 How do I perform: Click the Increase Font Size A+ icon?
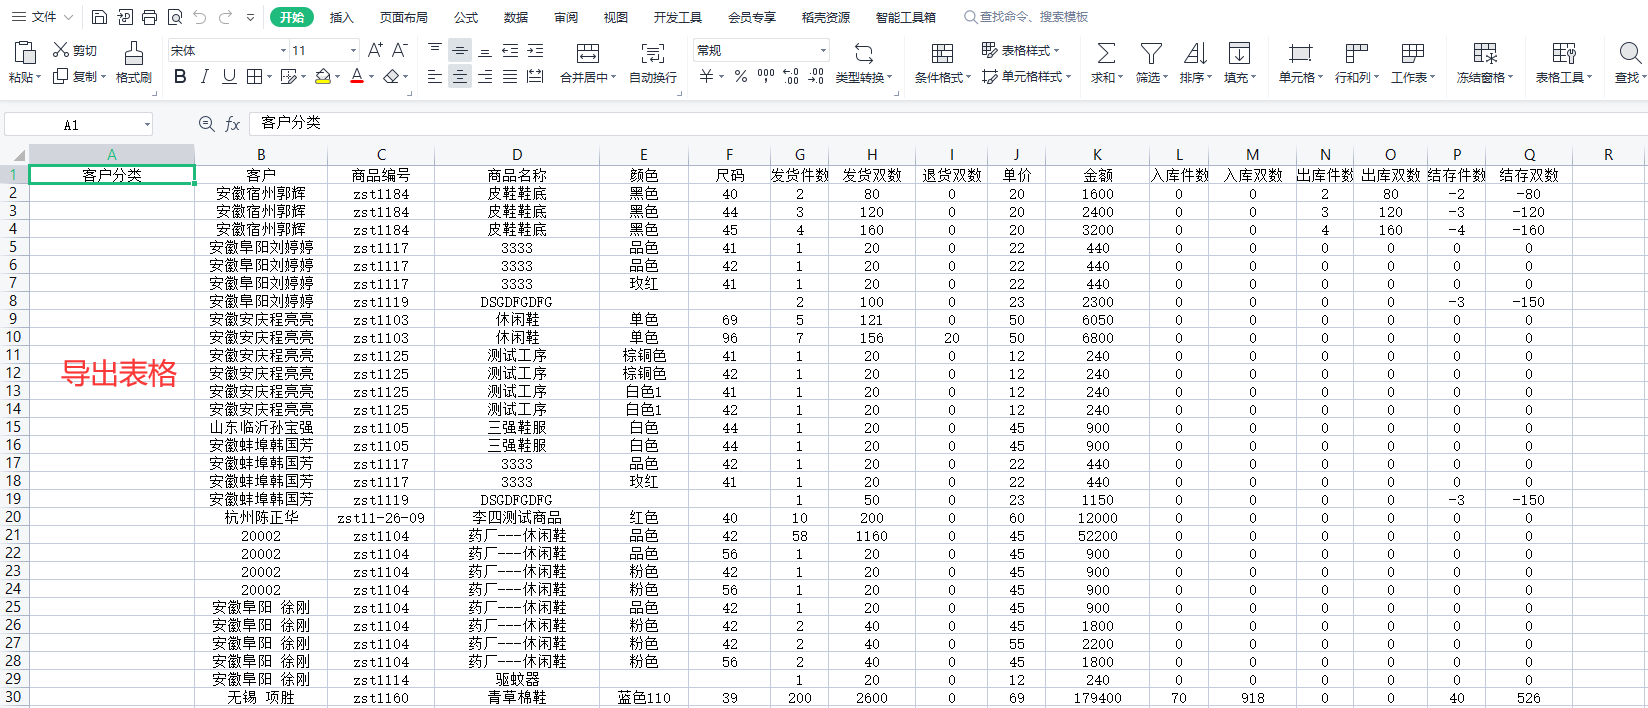[375, 50]
